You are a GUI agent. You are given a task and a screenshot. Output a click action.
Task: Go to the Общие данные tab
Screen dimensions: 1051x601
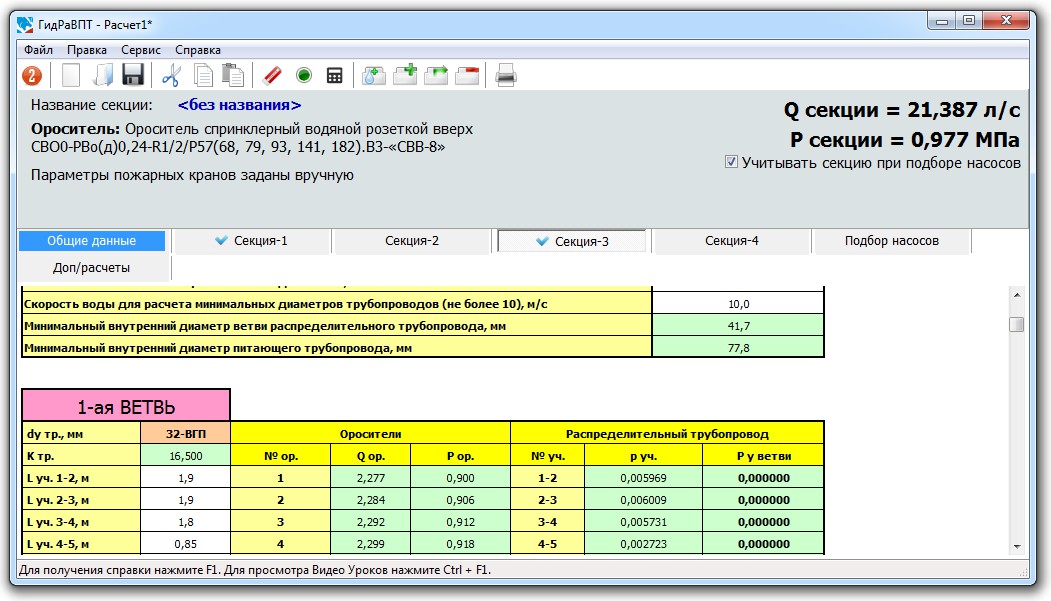[91, 241]
